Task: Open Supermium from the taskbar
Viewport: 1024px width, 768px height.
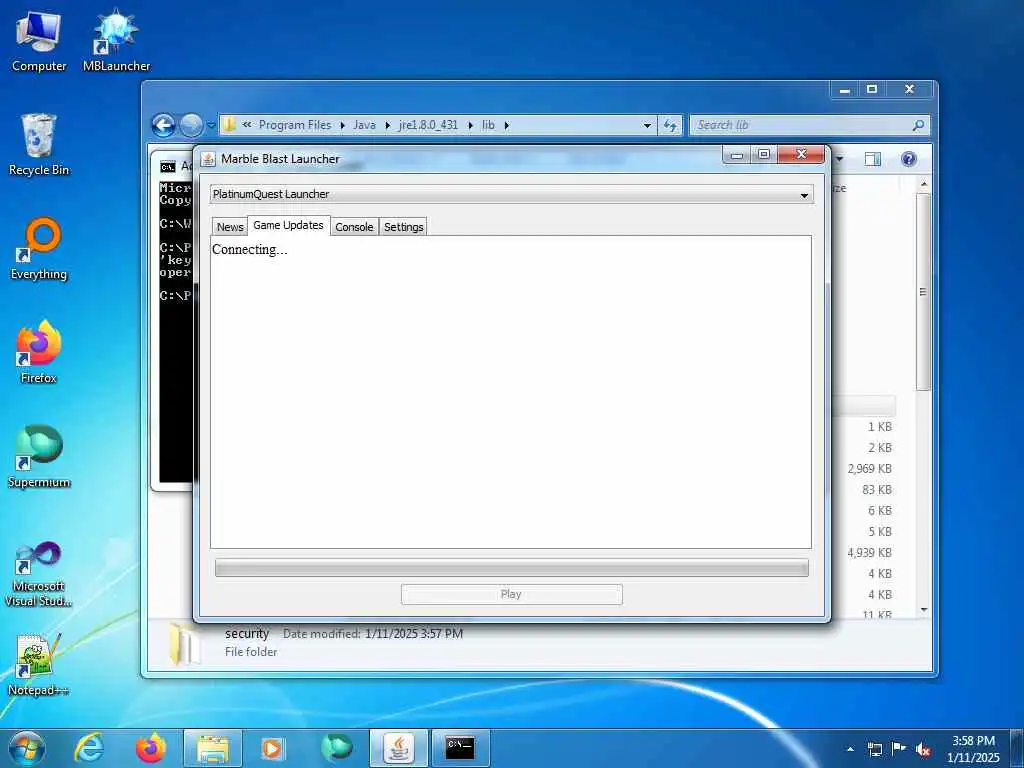Action: [337, 748]
